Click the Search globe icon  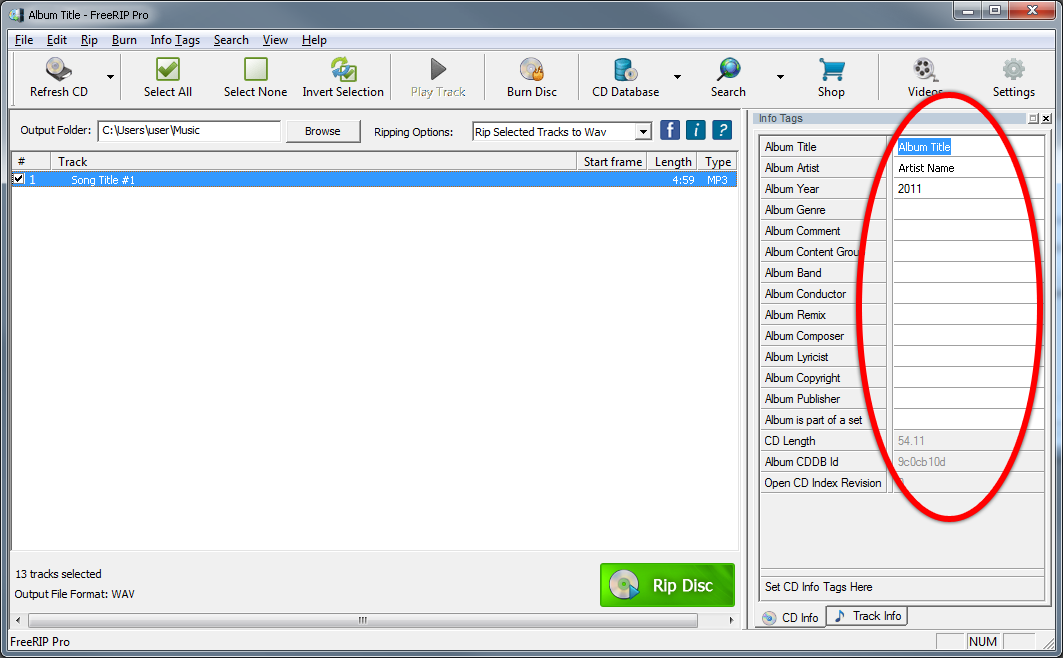coord(729,69)
